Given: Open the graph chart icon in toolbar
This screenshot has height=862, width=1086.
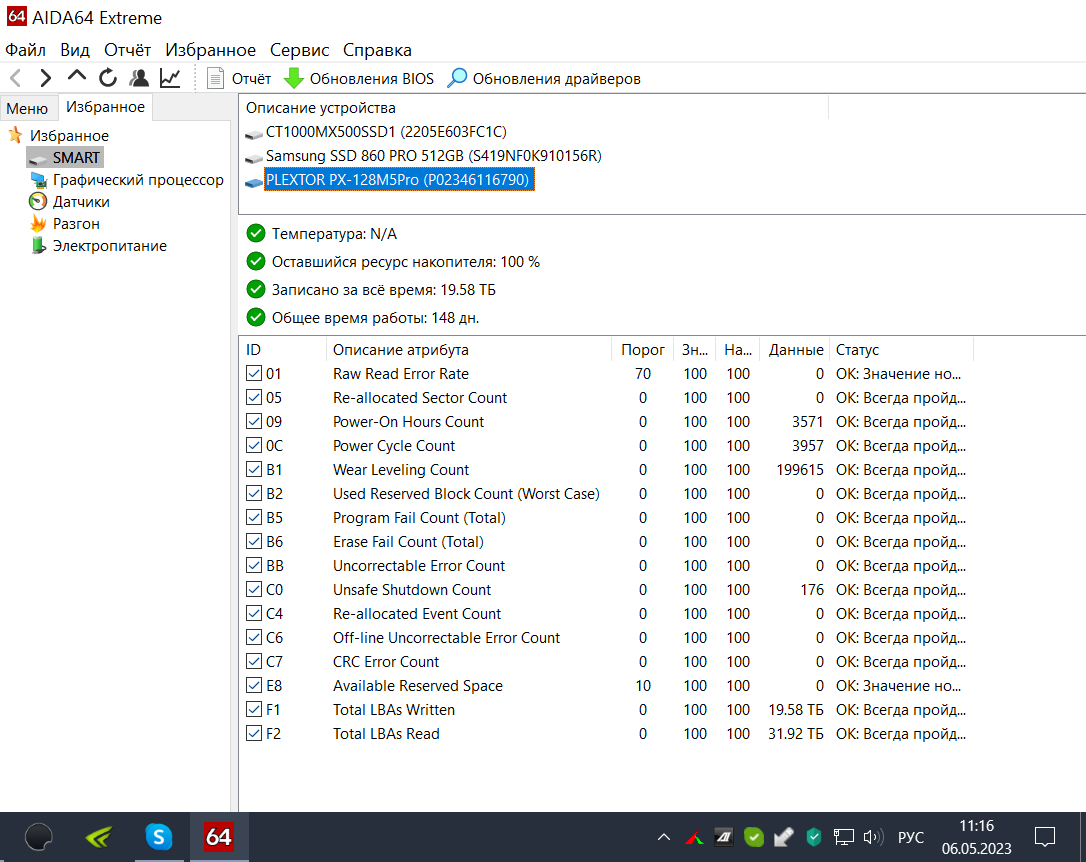Looking at the screenshot, I should click(170, 78).
